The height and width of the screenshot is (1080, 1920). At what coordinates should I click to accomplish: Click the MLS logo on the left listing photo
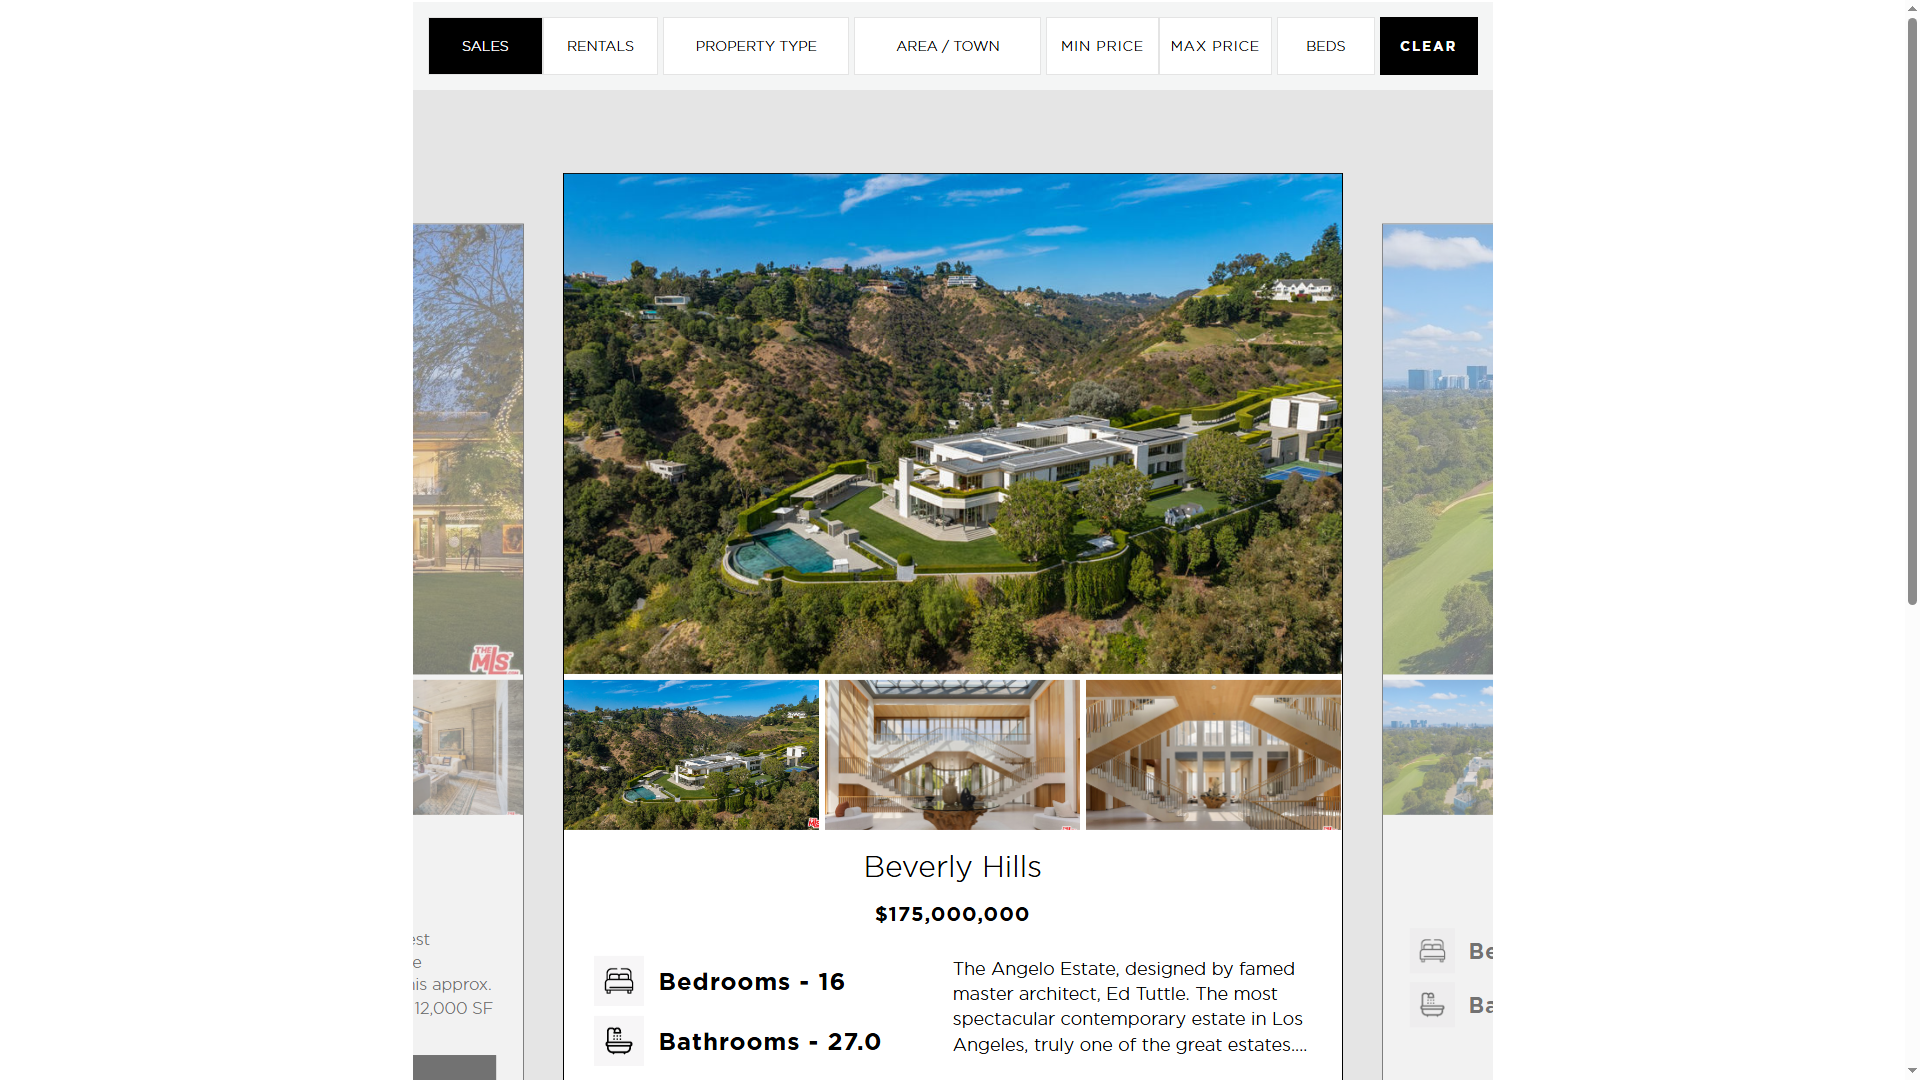tap(493, 660)
